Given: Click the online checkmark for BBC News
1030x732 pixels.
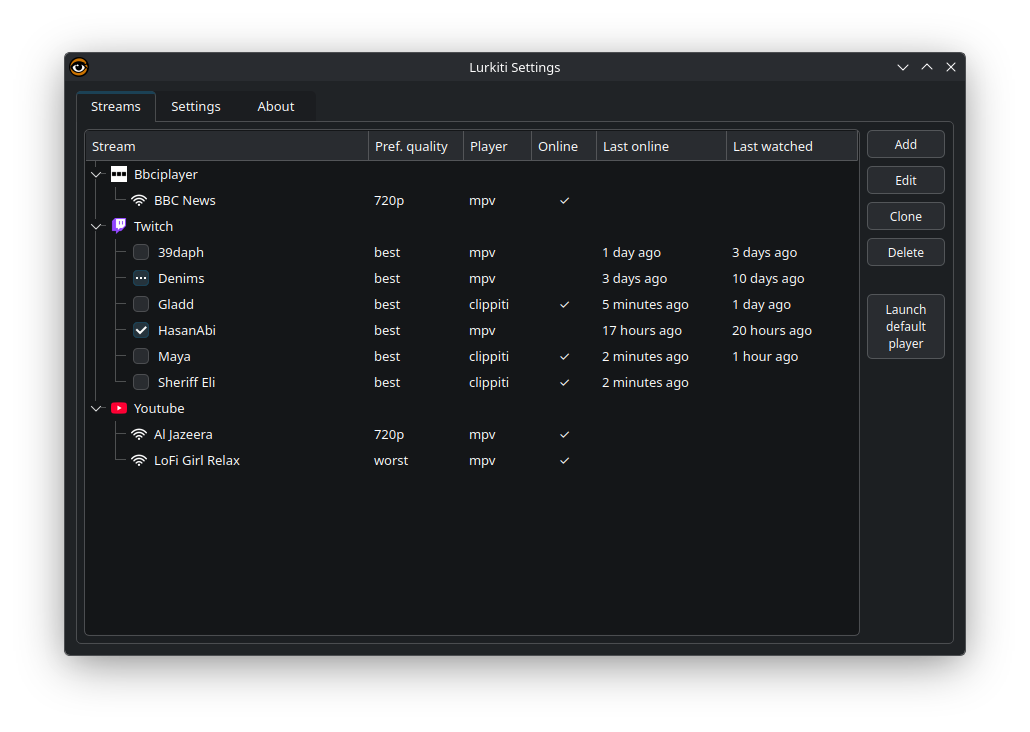Looking at the screenshot, I should pyautogui.click(x=564, y=200).
